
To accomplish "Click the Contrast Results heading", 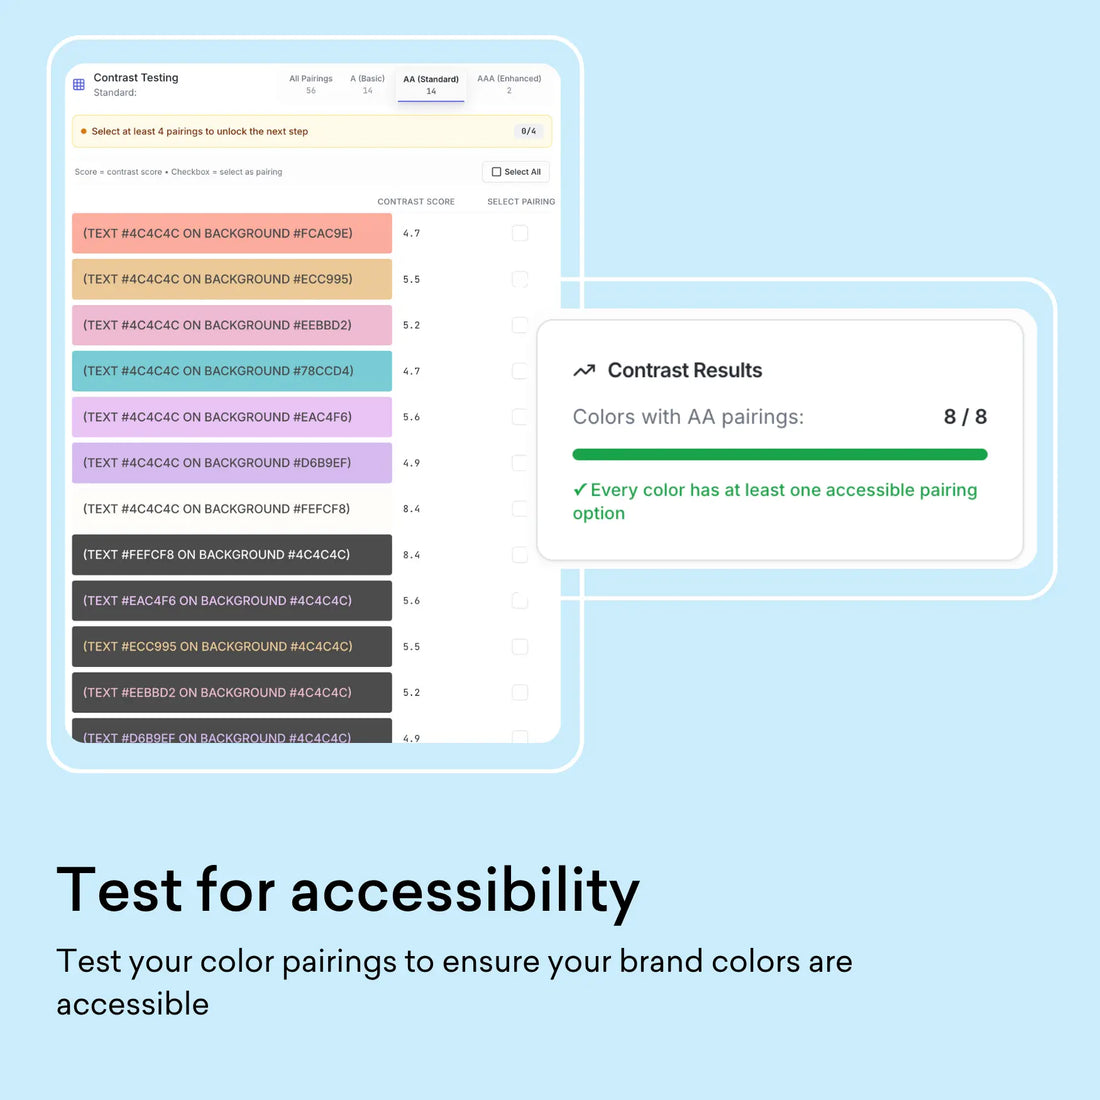I will click(684, 370).
